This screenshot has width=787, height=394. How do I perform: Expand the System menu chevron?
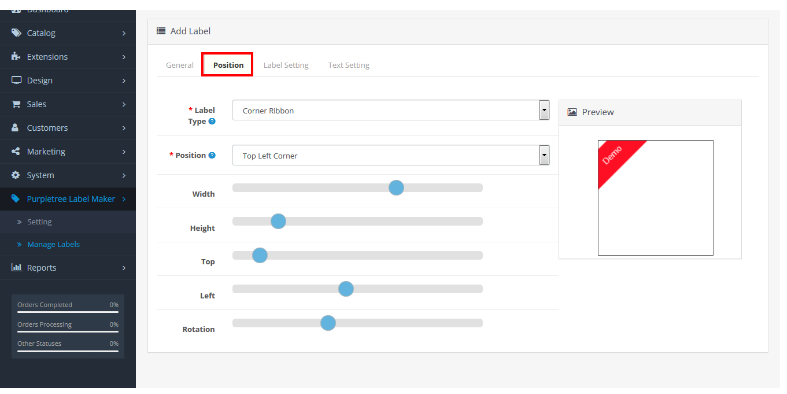pos(123,175)
